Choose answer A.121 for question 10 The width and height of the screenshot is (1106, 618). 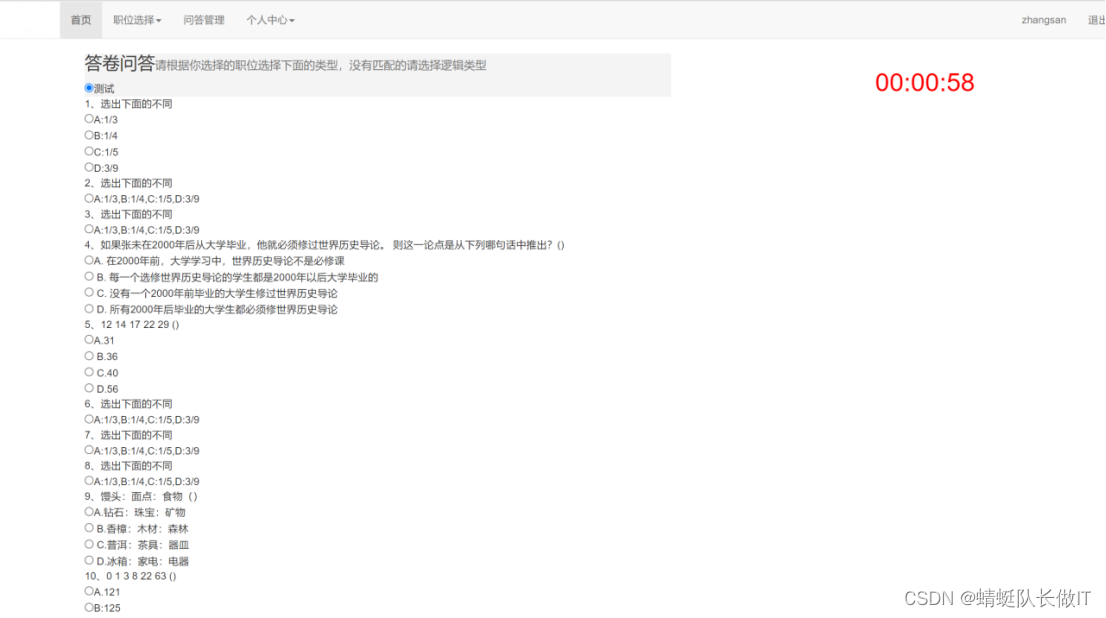point(89,591)
